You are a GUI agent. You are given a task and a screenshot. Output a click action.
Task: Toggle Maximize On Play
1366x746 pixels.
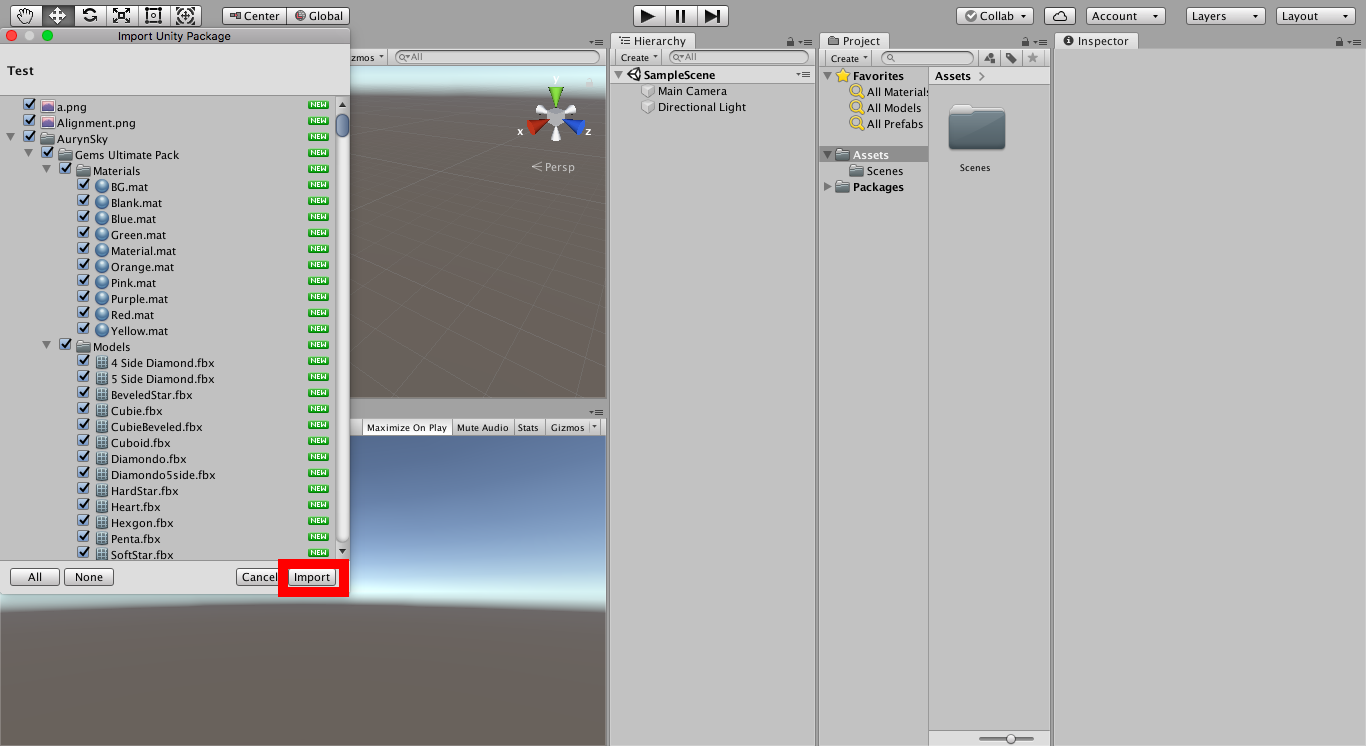(407, 427)
